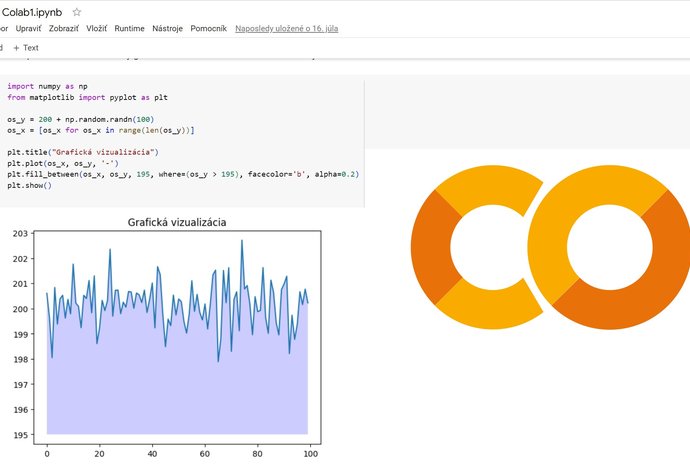Add a new Text cell
The width and height of the screenshot is (690, 469).
click(x=25, y=48)
